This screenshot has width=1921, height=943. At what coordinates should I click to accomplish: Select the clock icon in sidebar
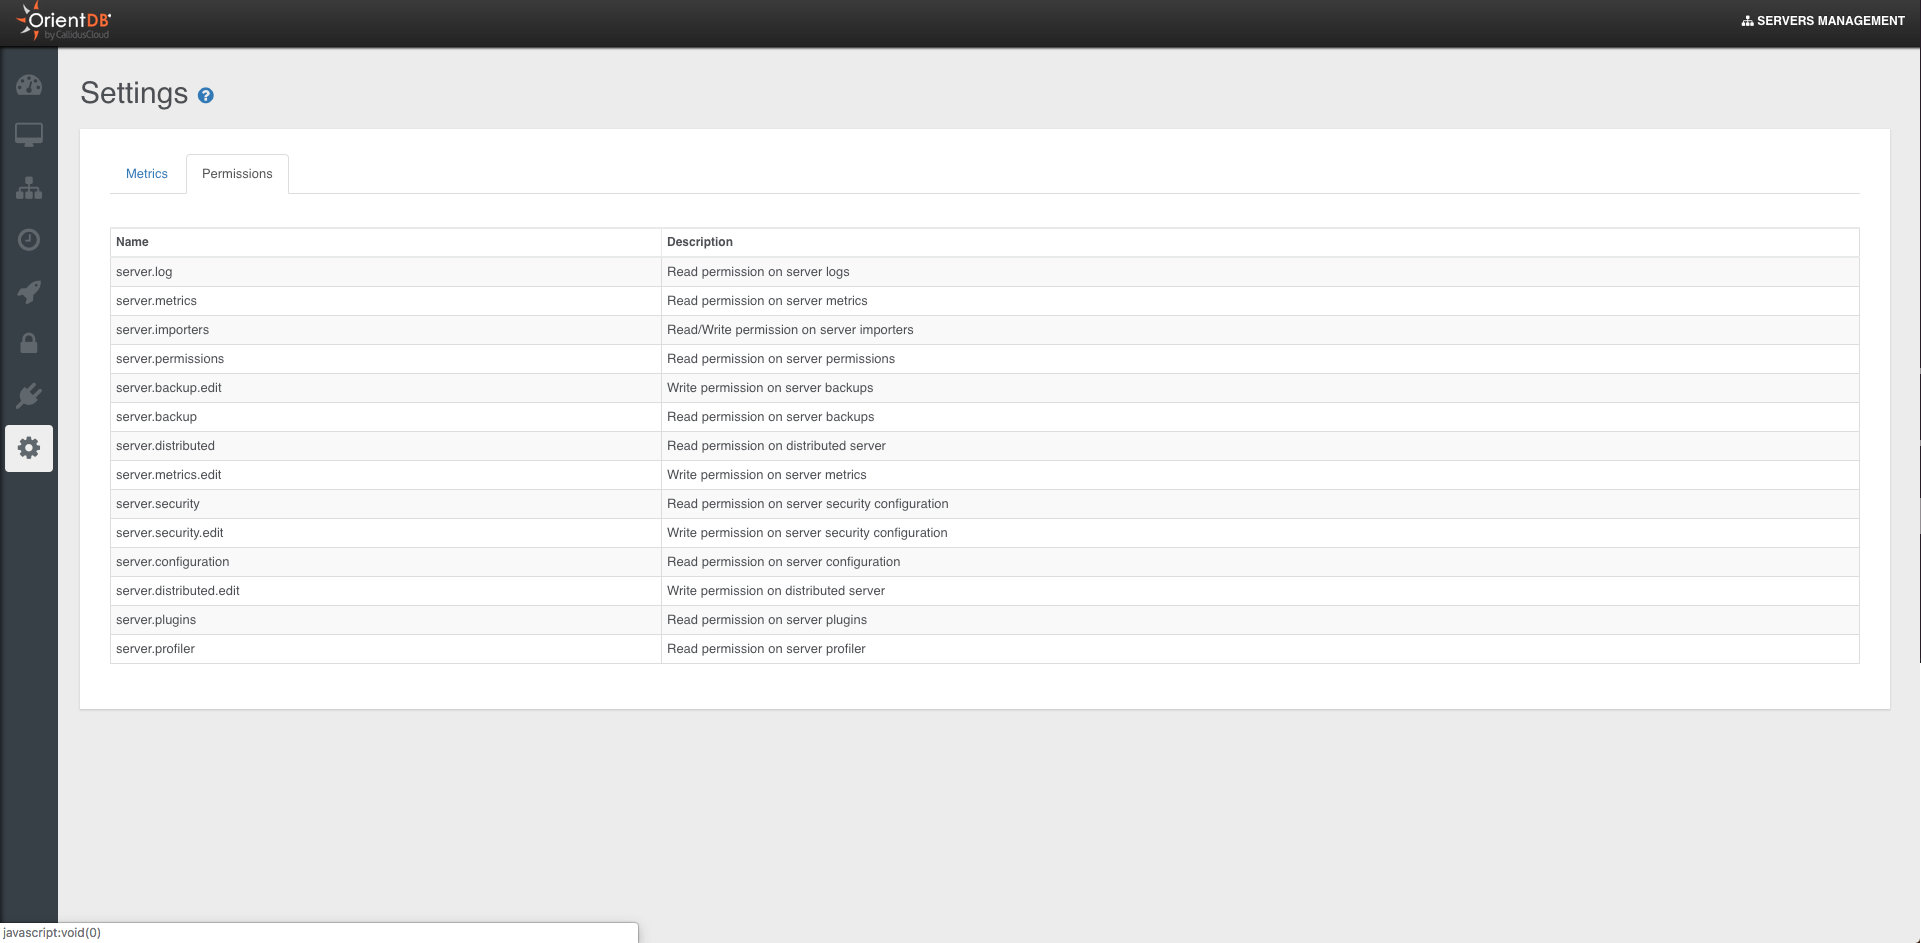[x=29, y=240]
